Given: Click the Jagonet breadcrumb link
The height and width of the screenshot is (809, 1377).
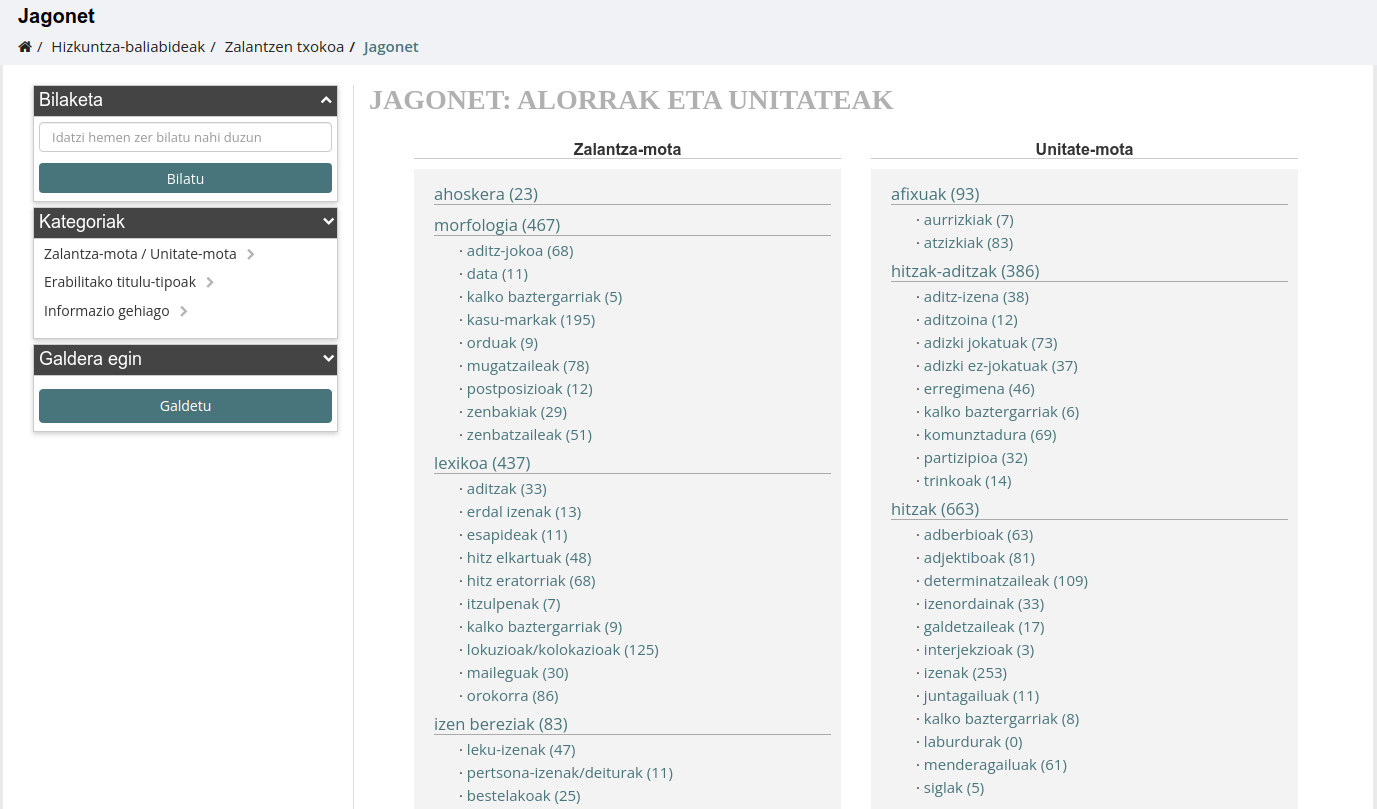Looking at the screenshot, I should (x=391, y=47).
